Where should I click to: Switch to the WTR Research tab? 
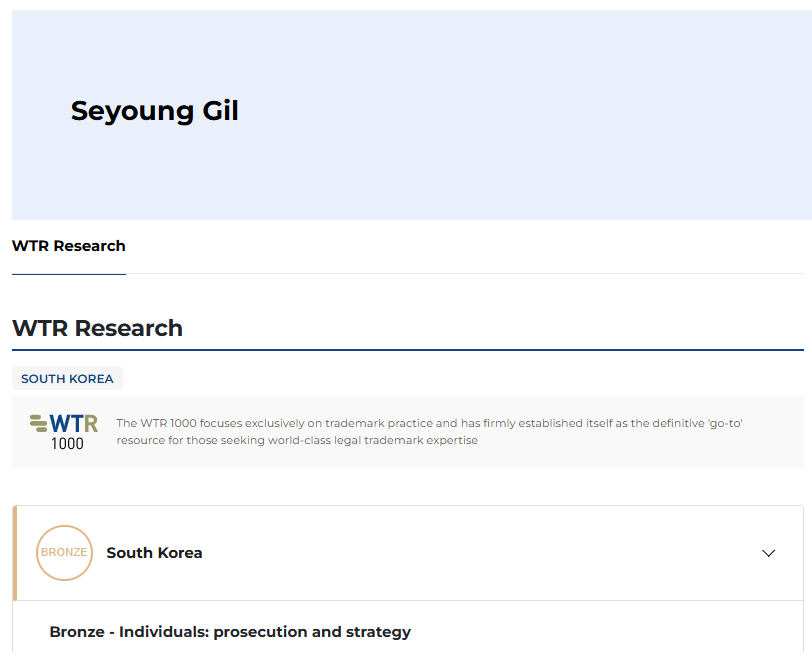click(x=69, y=246)
